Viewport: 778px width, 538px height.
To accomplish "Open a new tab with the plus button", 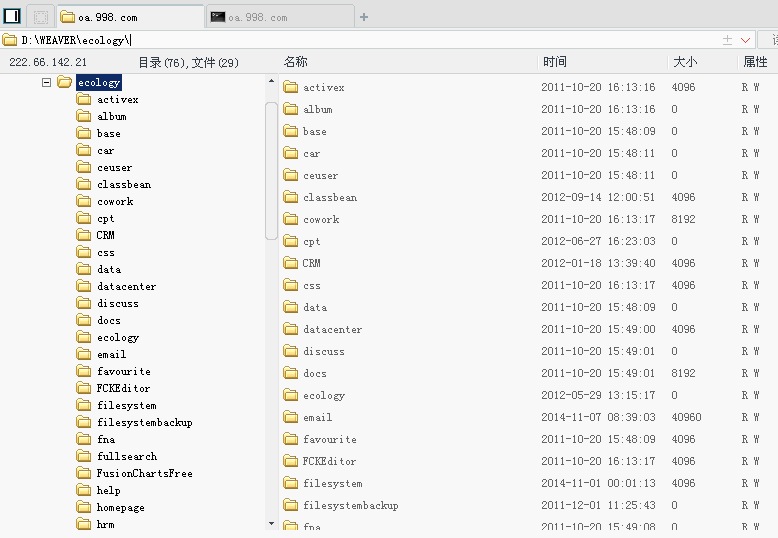I will tap(364, 17).
